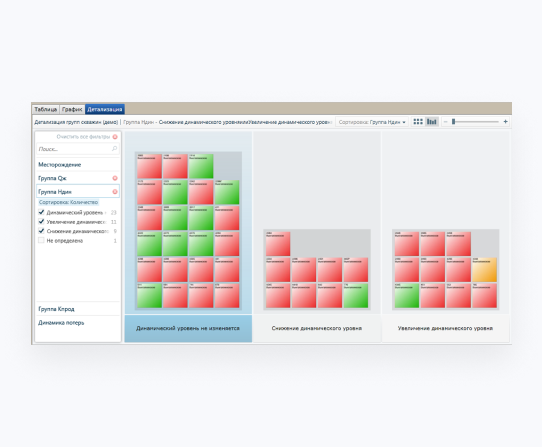Click Сортировка: Количество link
This screenshot has width=542, height=447.
[68, 202]
